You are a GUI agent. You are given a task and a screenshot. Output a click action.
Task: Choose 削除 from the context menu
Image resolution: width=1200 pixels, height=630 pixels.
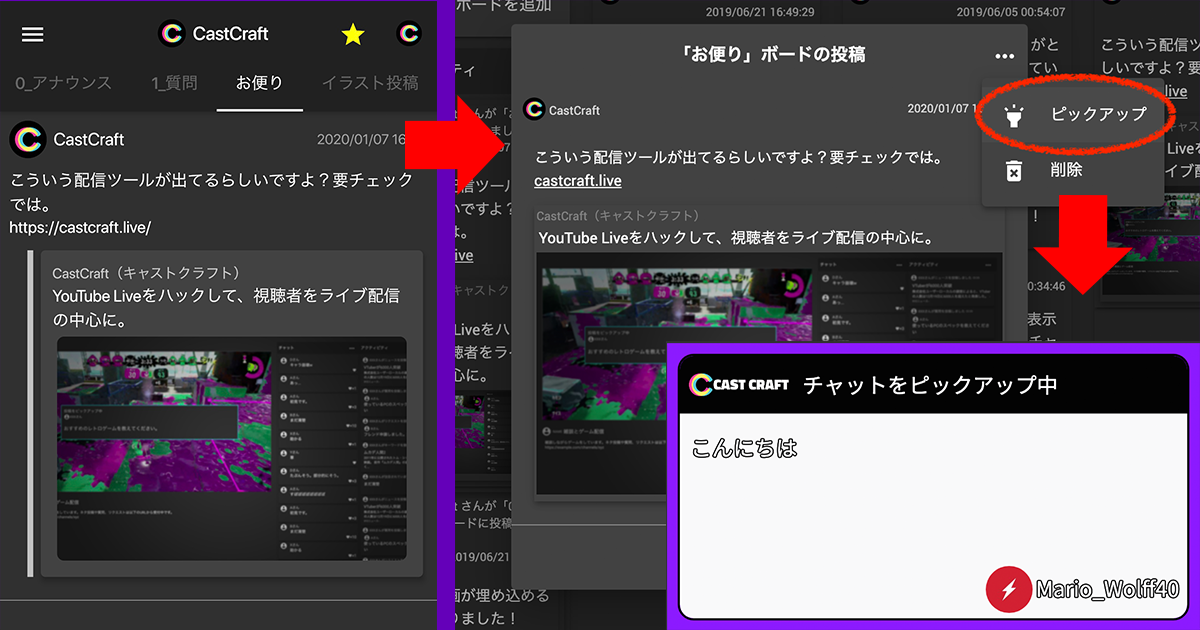tap(1073, 170)
